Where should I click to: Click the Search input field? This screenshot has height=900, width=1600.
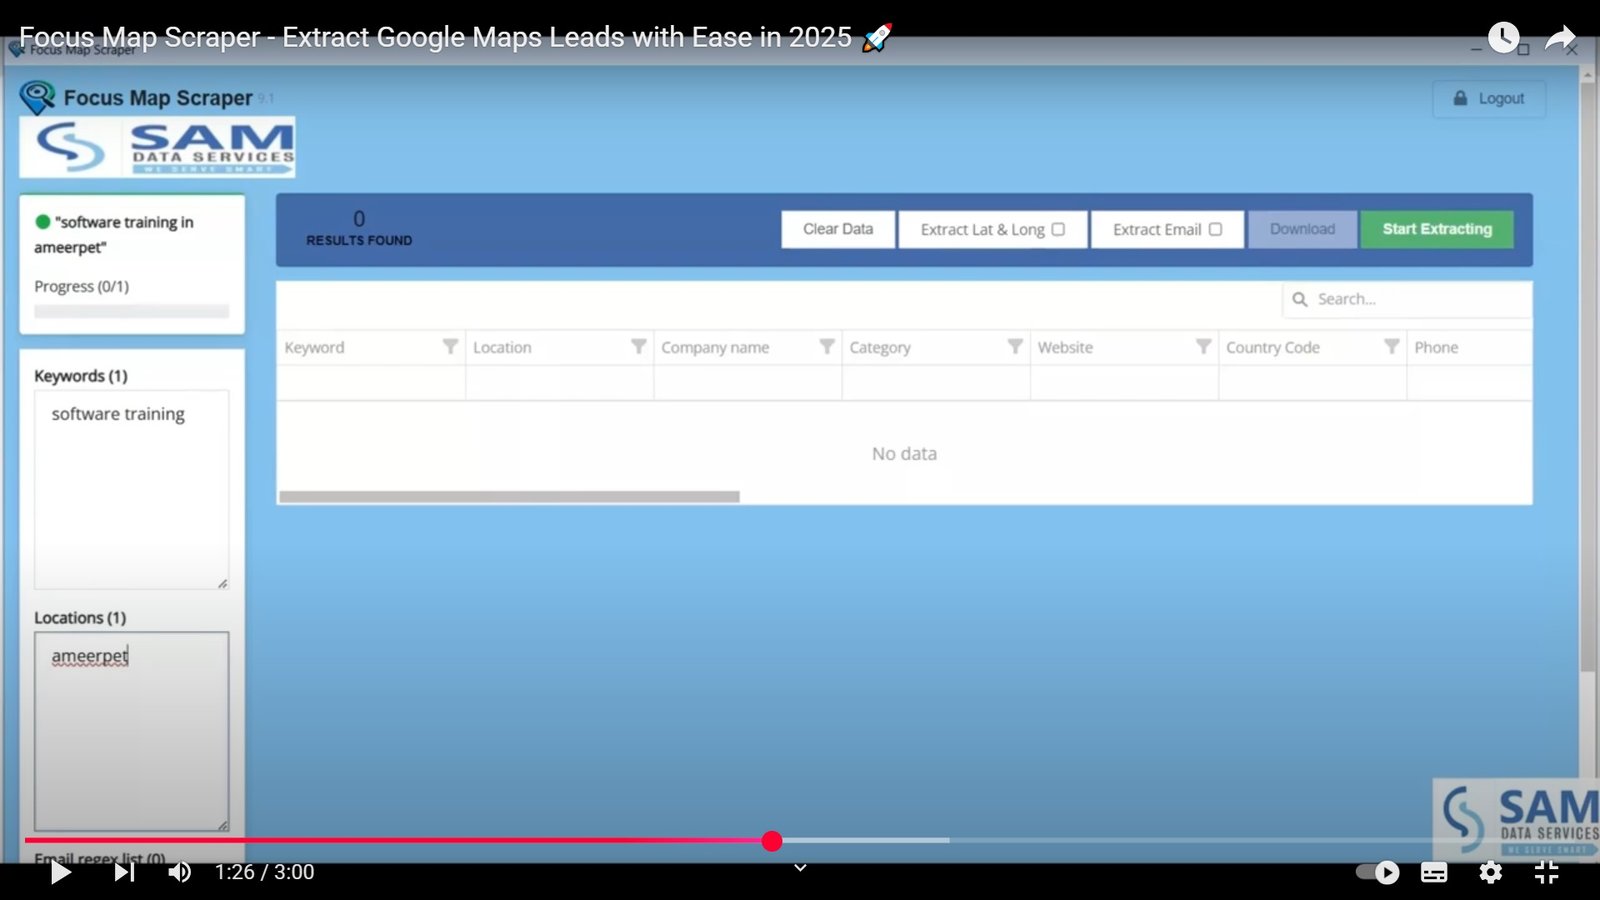click(1407, 299)
